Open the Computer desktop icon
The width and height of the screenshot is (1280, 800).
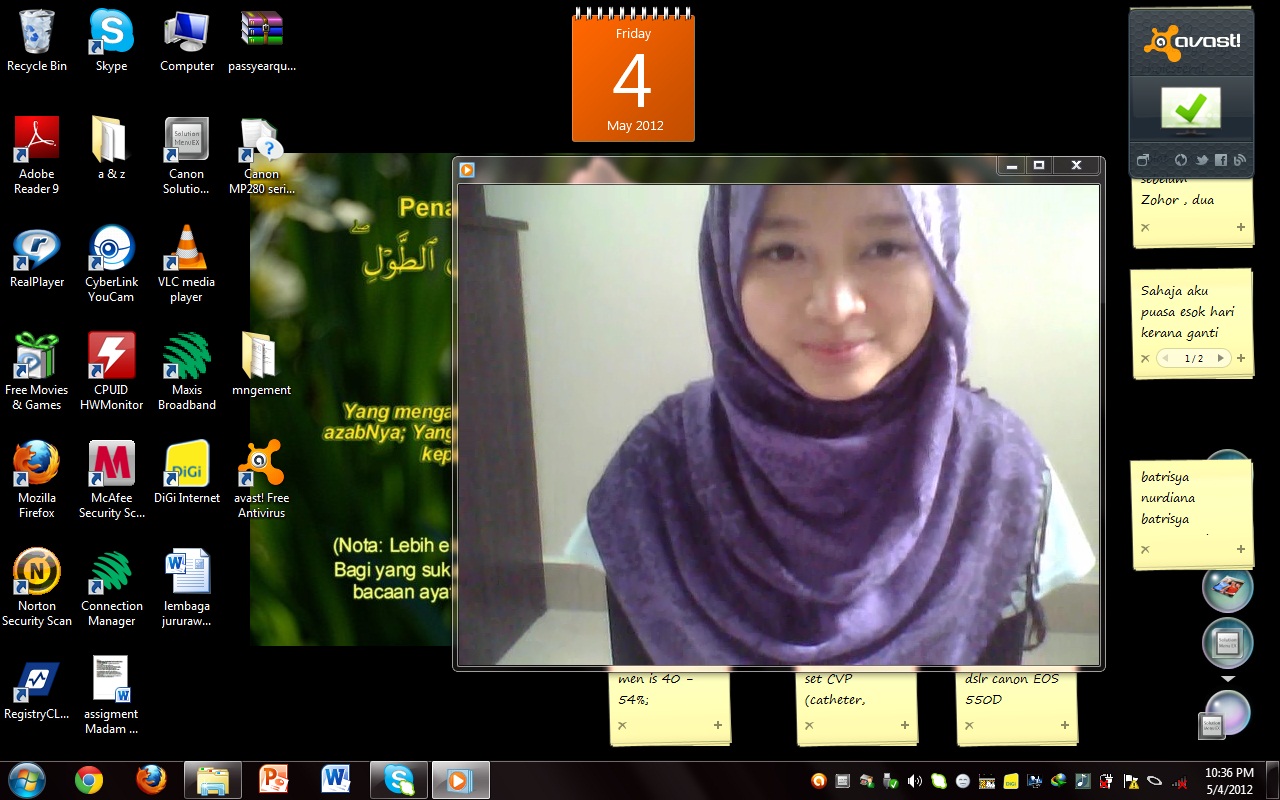coord(187,41)
